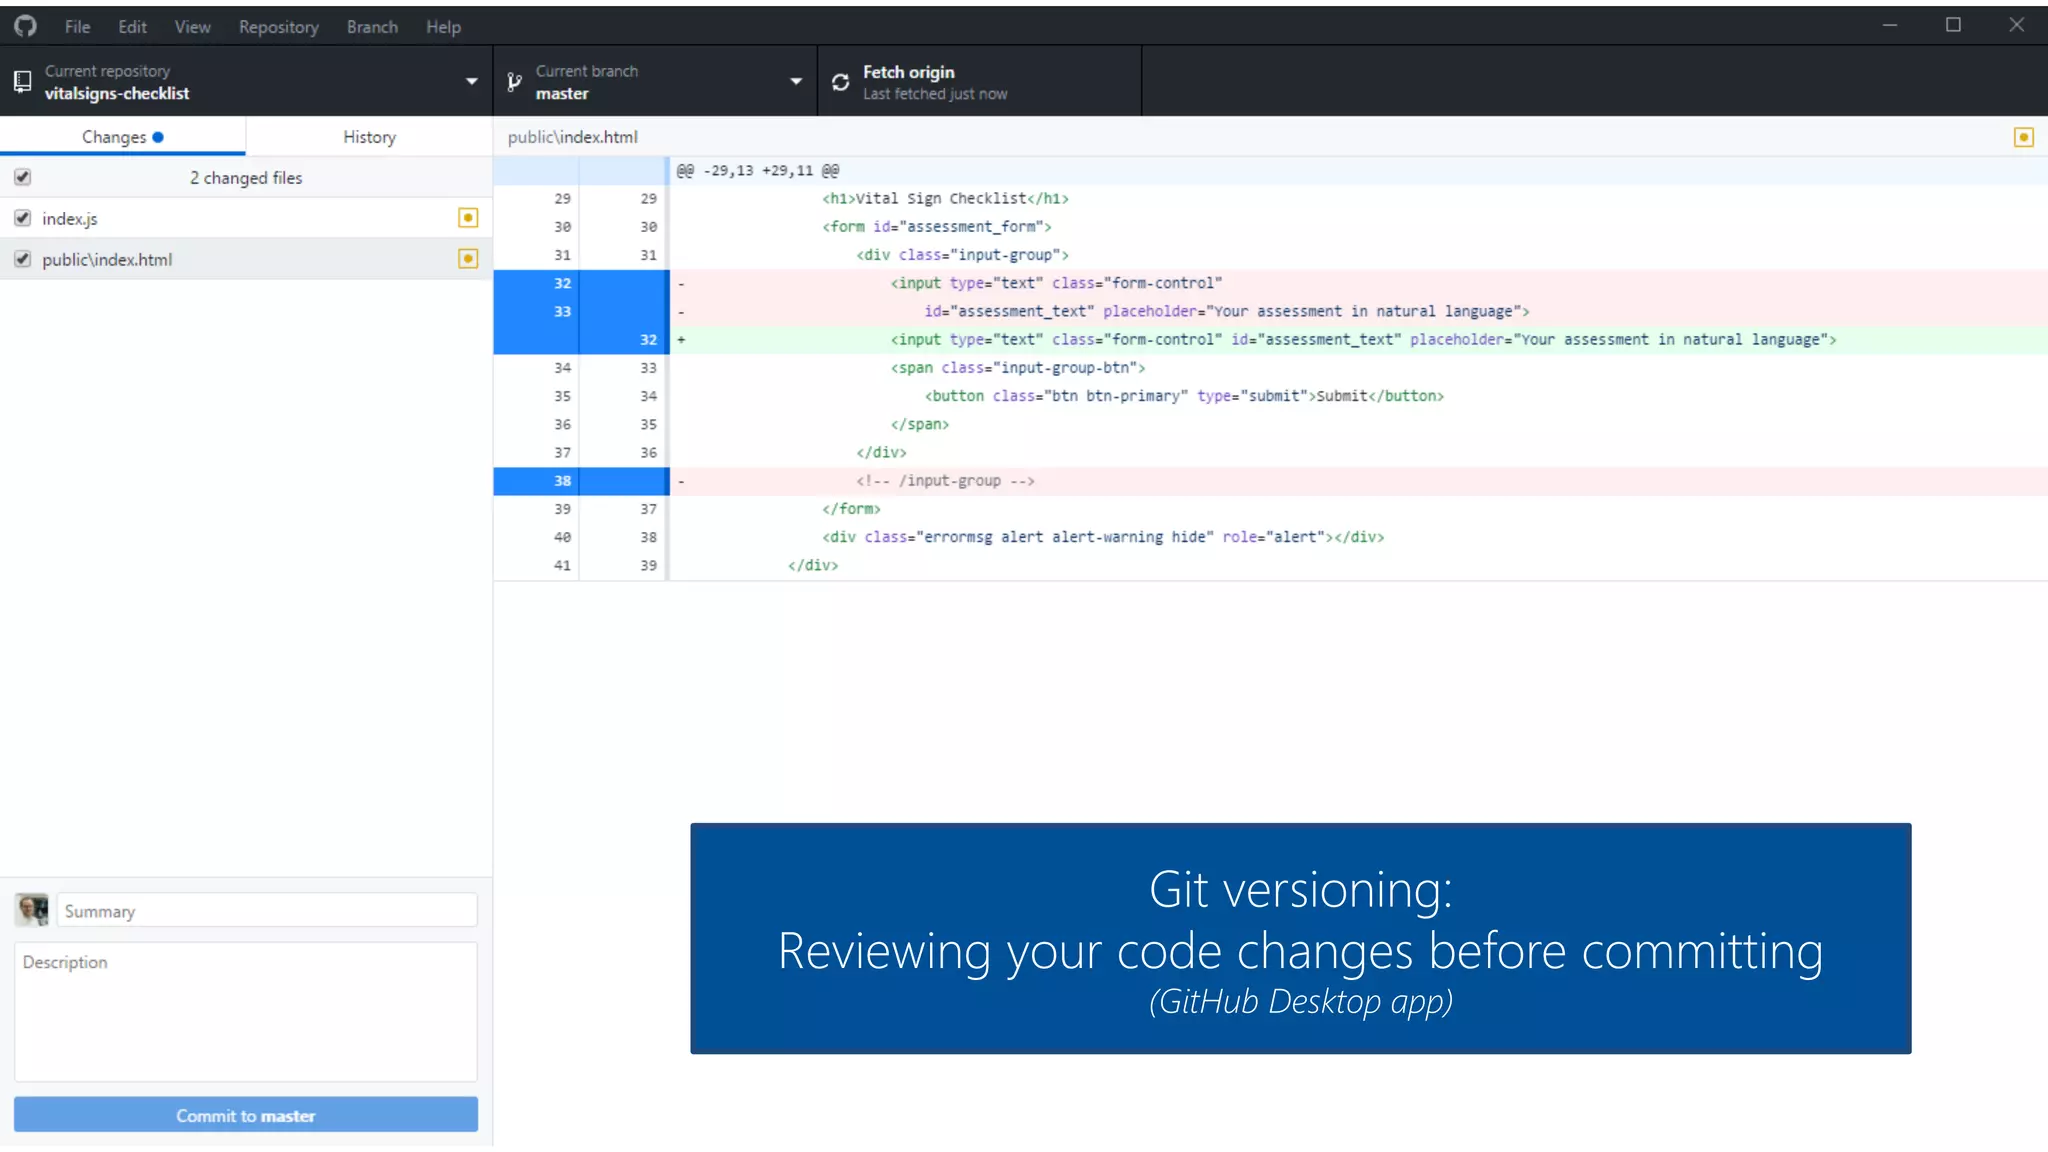Toggle the all changed files checkbox
Viewport: 2048px width, 1152px height.
pos(22,177)
